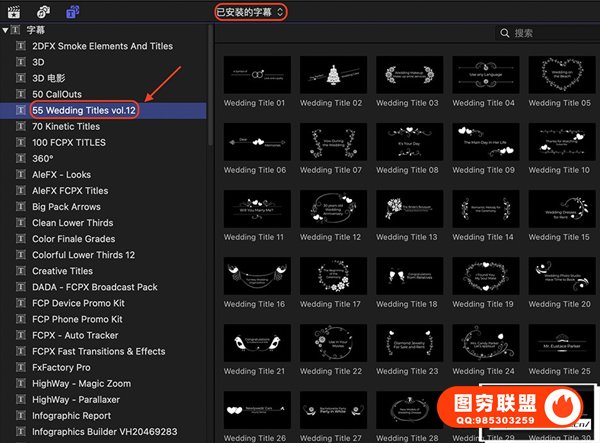The width and height of the screenshot is (600, 443).
Task: Select the Titles and Generators sidebar icon
Action: 73,12
